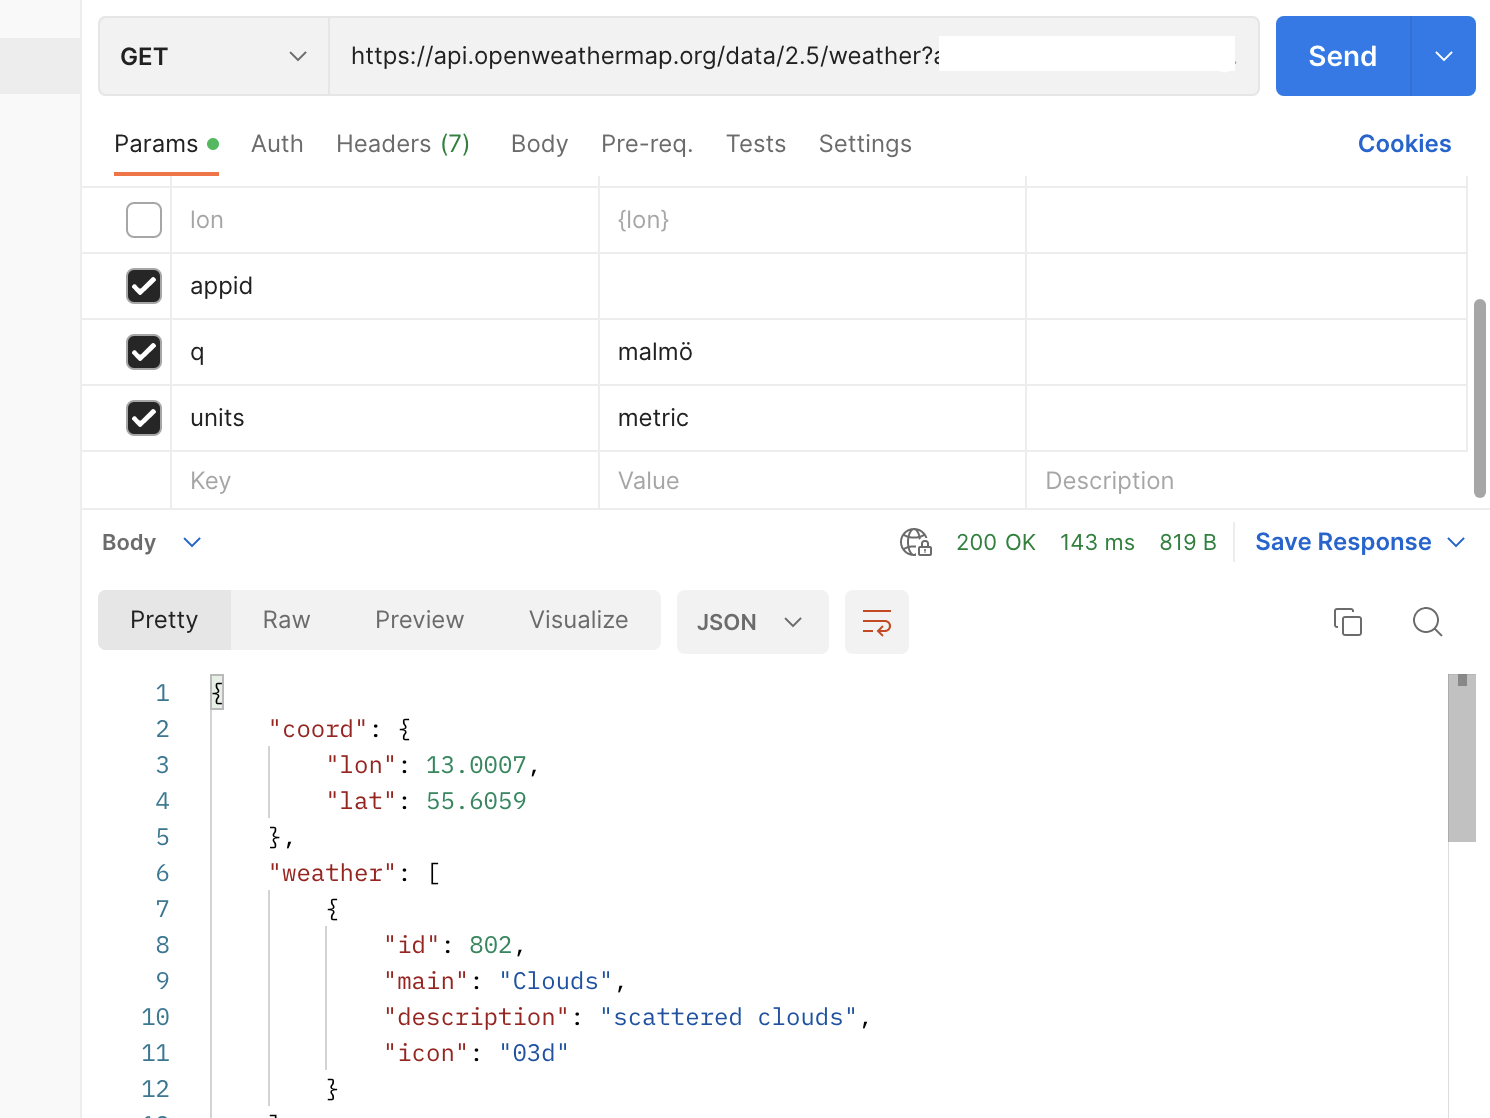This screenshot has height=1118, width=1490.
Task: Select the Visualize response view
Action: point(578,620)
